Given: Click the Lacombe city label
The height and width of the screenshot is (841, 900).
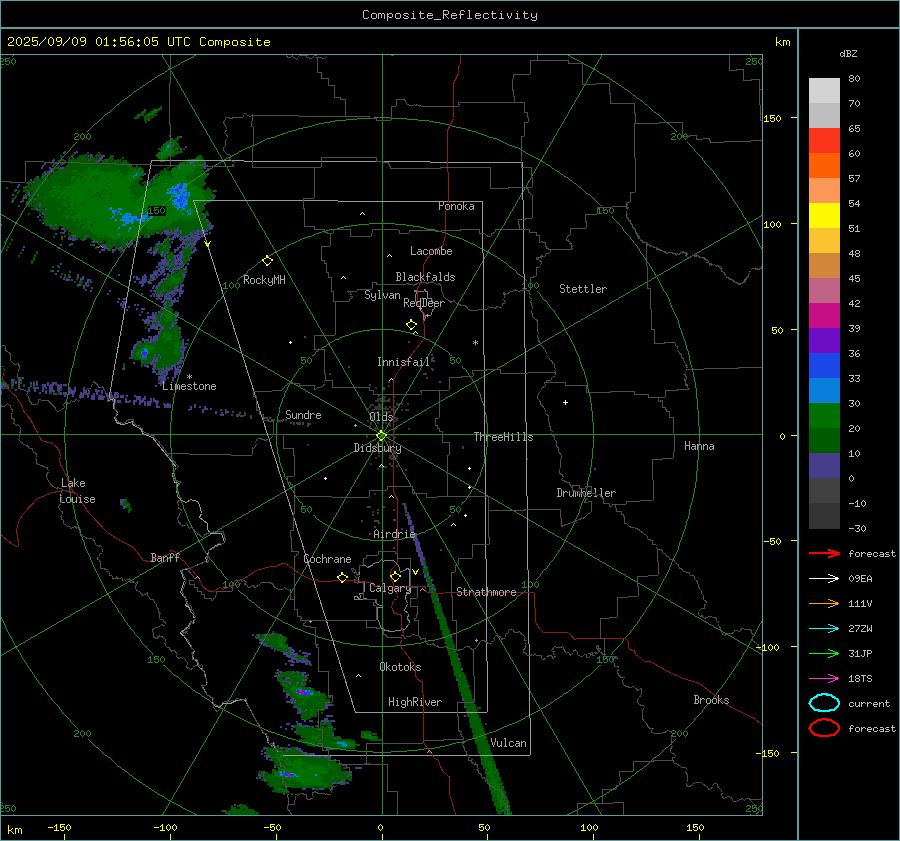Looking at the screenshot, I should point(431,251).
